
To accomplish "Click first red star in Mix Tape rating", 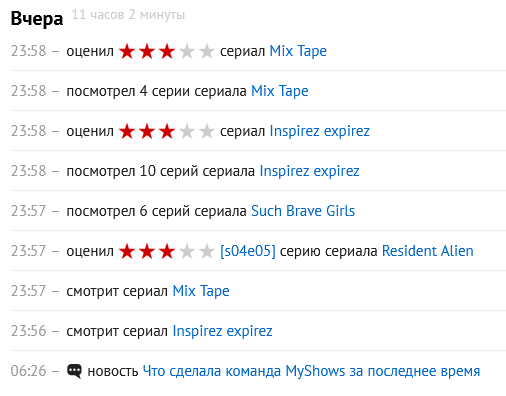I will tap(127, 51).
